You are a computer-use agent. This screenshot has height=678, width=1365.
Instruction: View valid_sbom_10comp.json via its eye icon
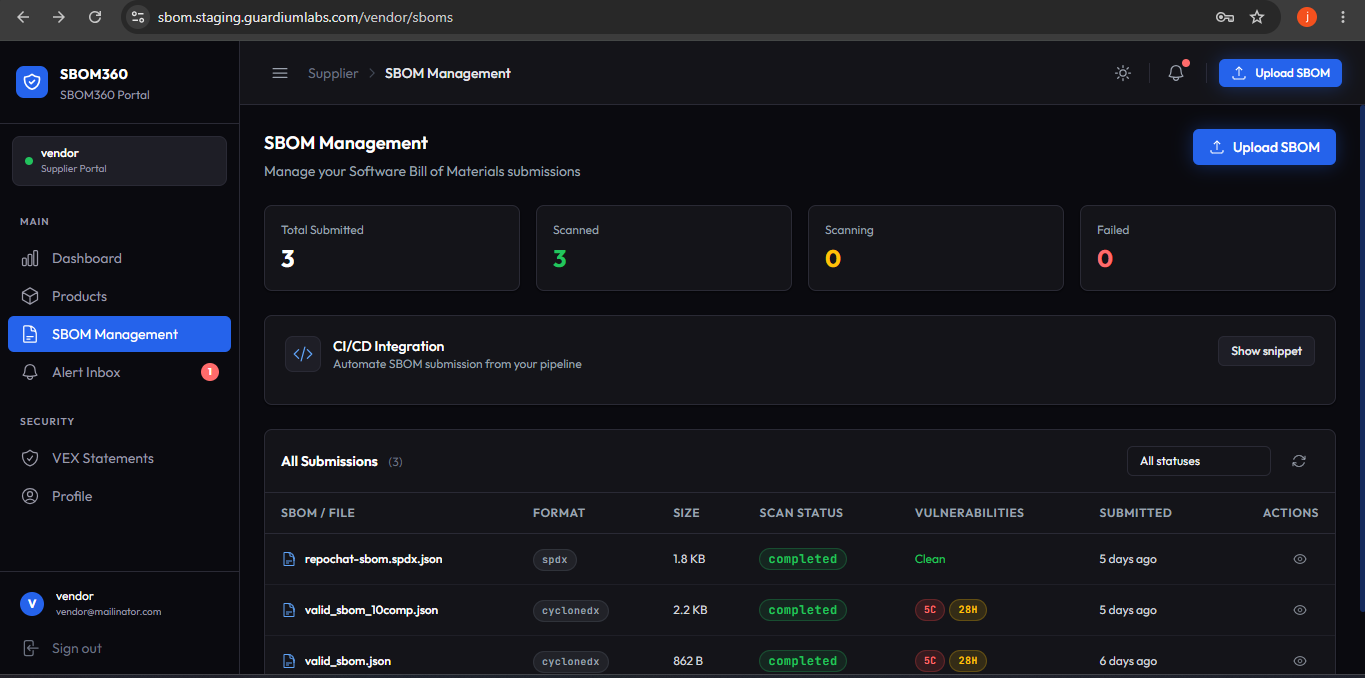click(x=1300, y=610)
